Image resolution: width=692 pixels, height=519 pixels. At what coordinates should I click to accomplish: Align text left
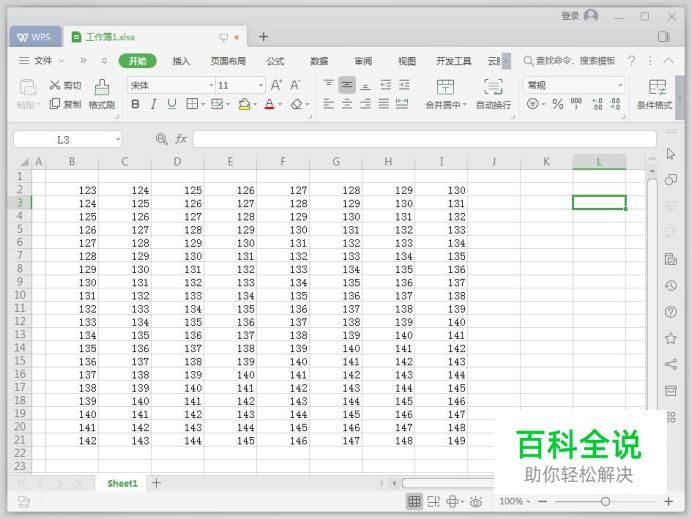(328, 104)
